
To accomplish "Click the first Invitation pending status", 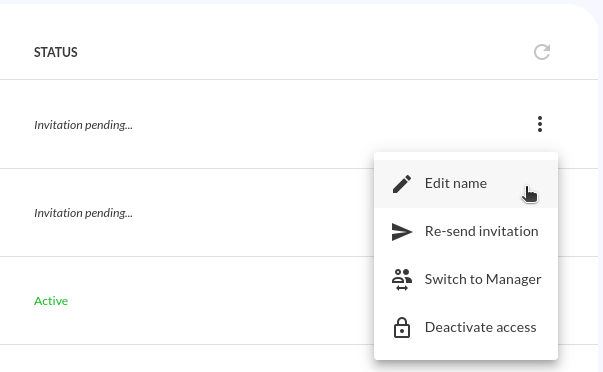I will 83,125.
